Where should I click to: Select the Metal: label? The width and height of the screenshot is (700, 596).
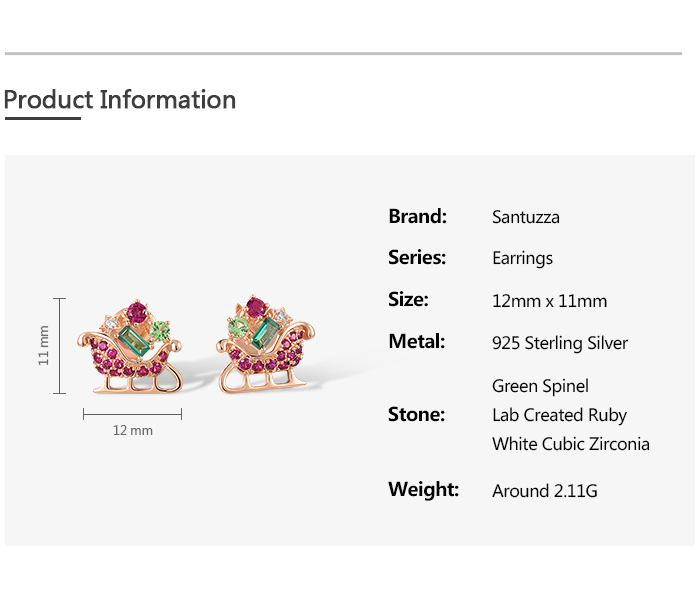416,342
